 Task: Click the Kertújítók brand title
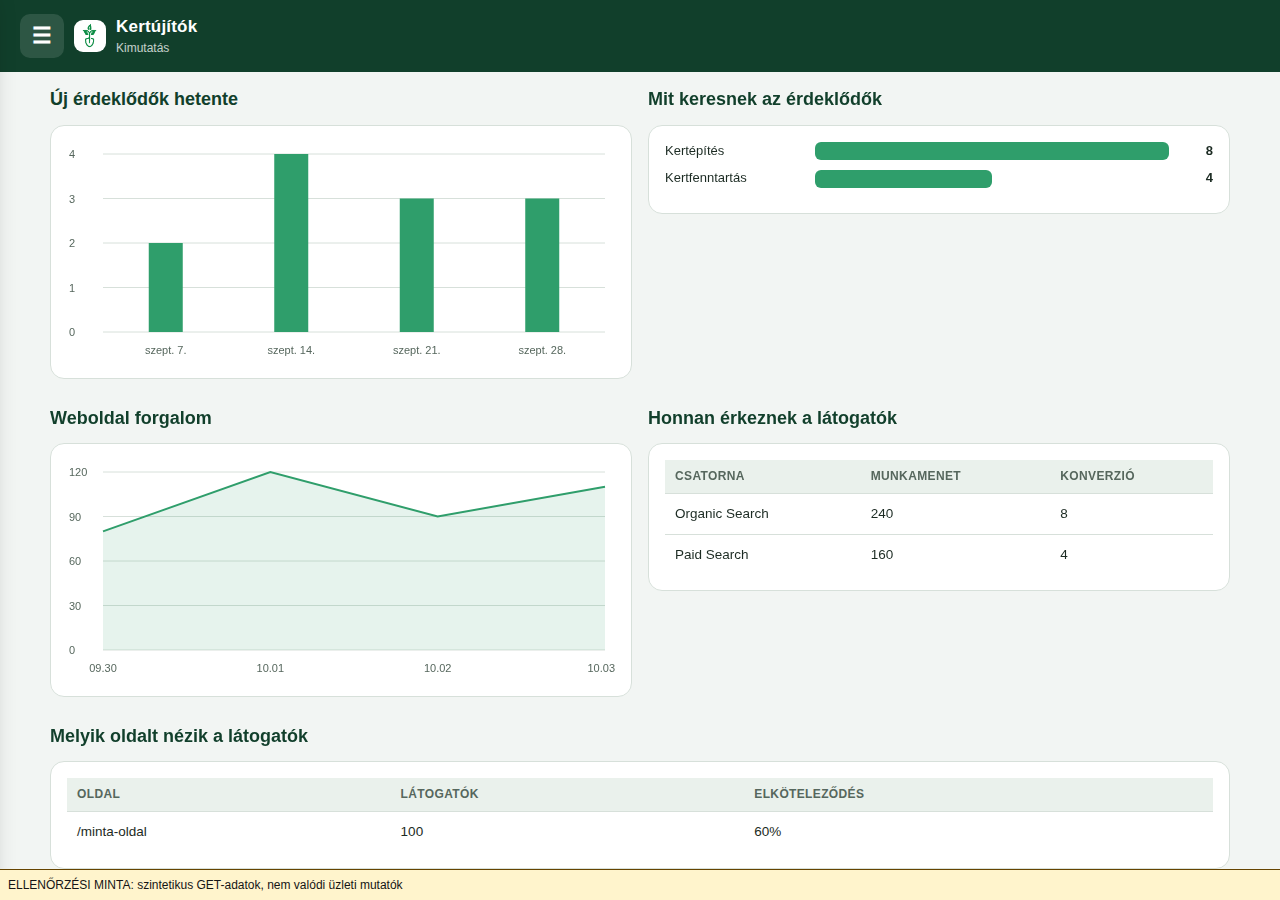[157, 27]
